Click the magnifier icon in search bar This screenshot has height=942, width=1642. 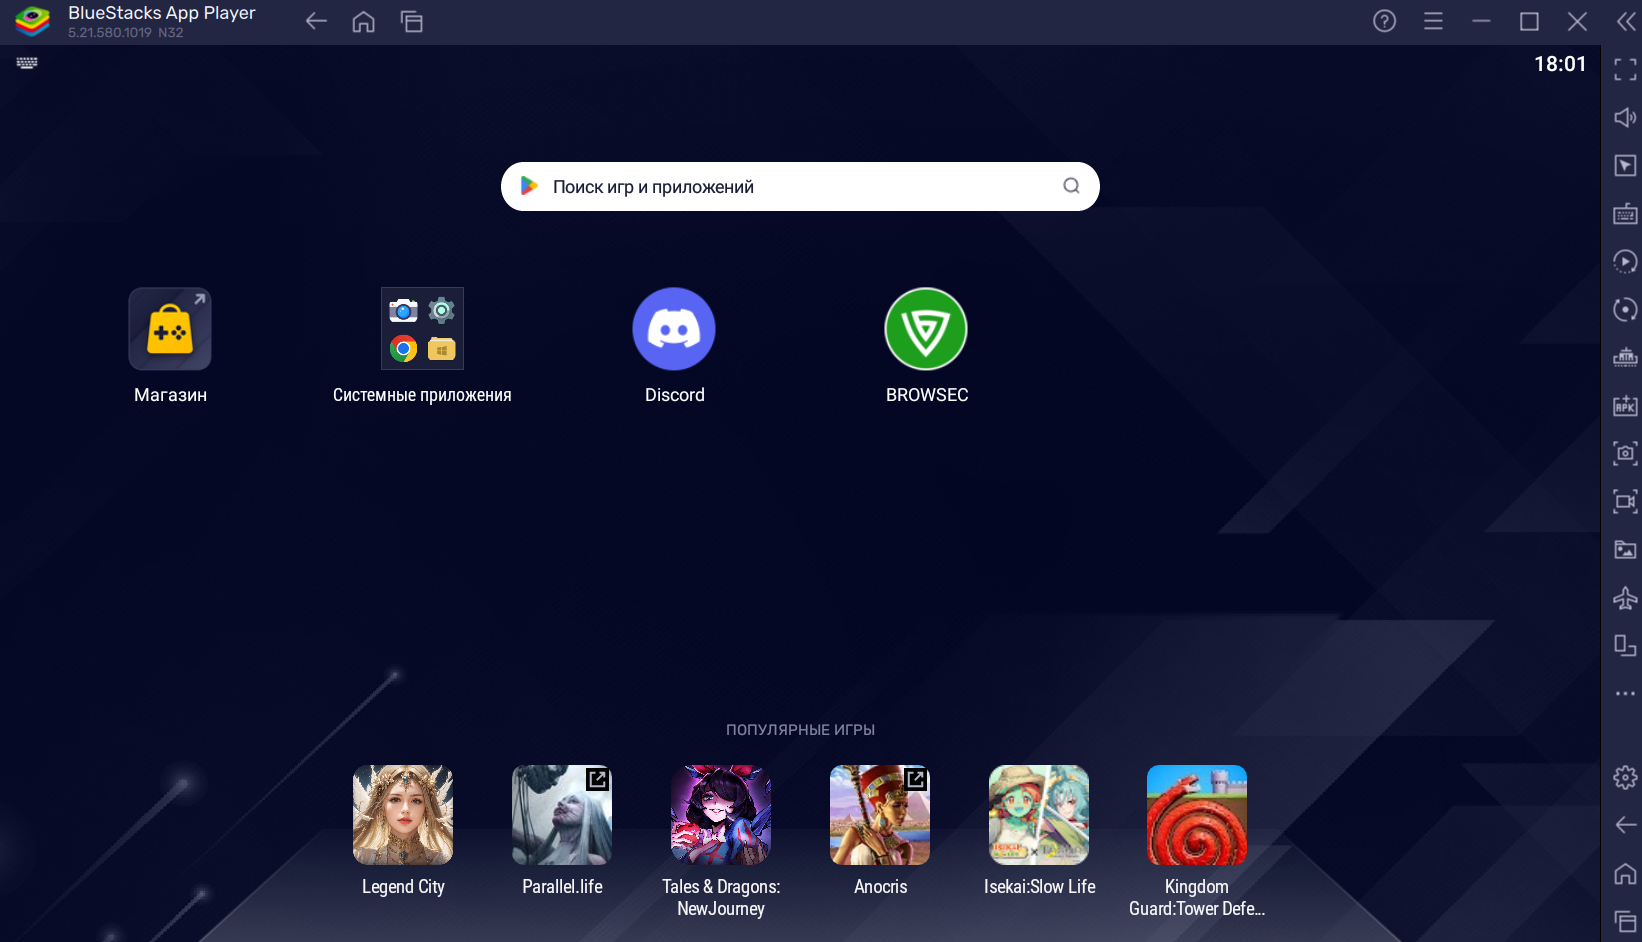pos(1071,186)
